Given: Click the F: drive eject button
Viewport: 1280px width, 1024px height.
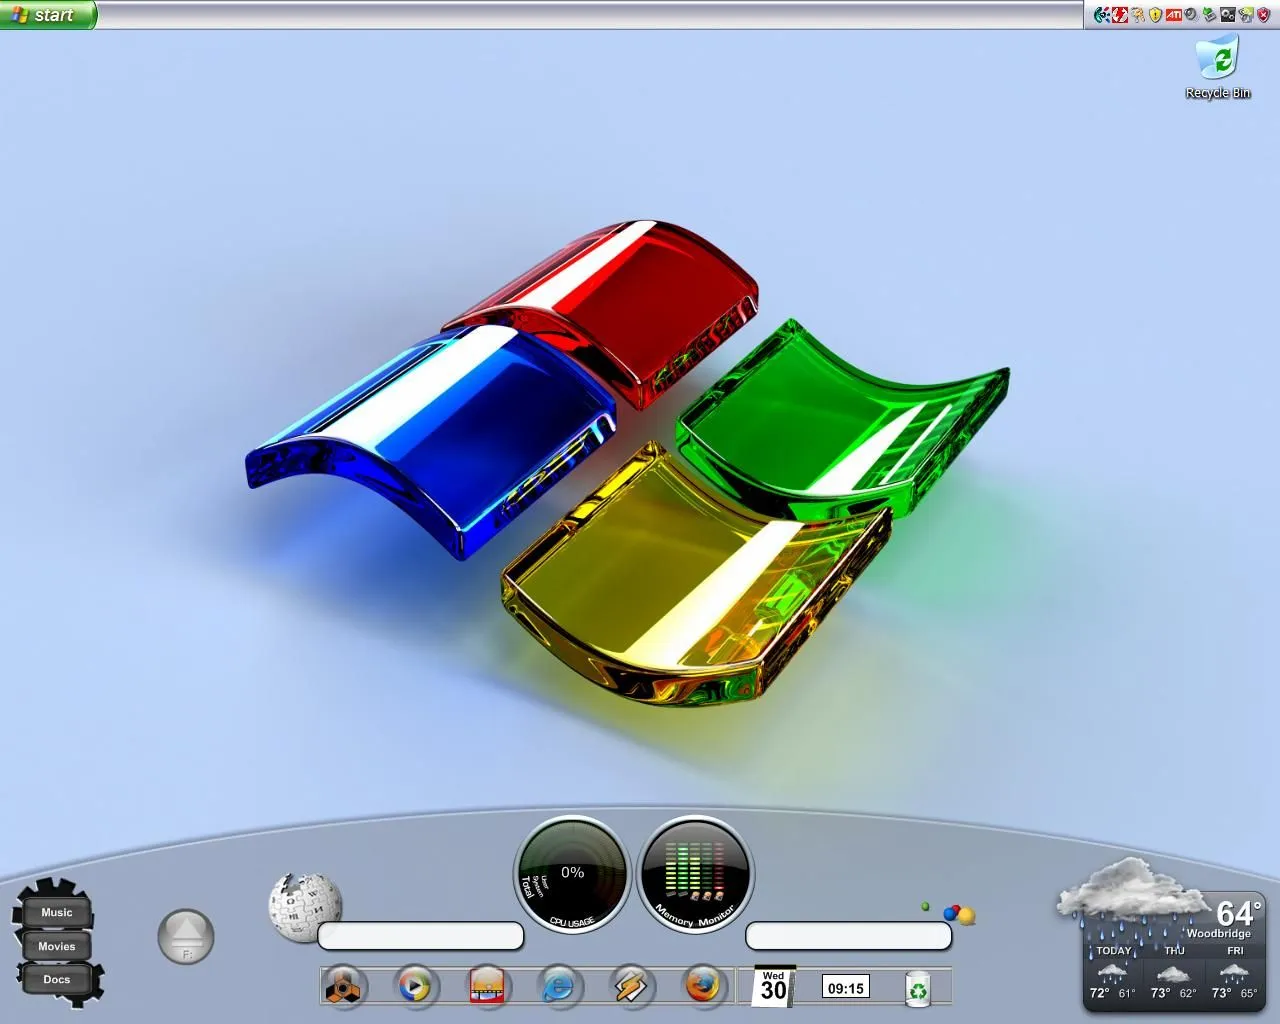Looking at the screenshot, I should (186, 936).
